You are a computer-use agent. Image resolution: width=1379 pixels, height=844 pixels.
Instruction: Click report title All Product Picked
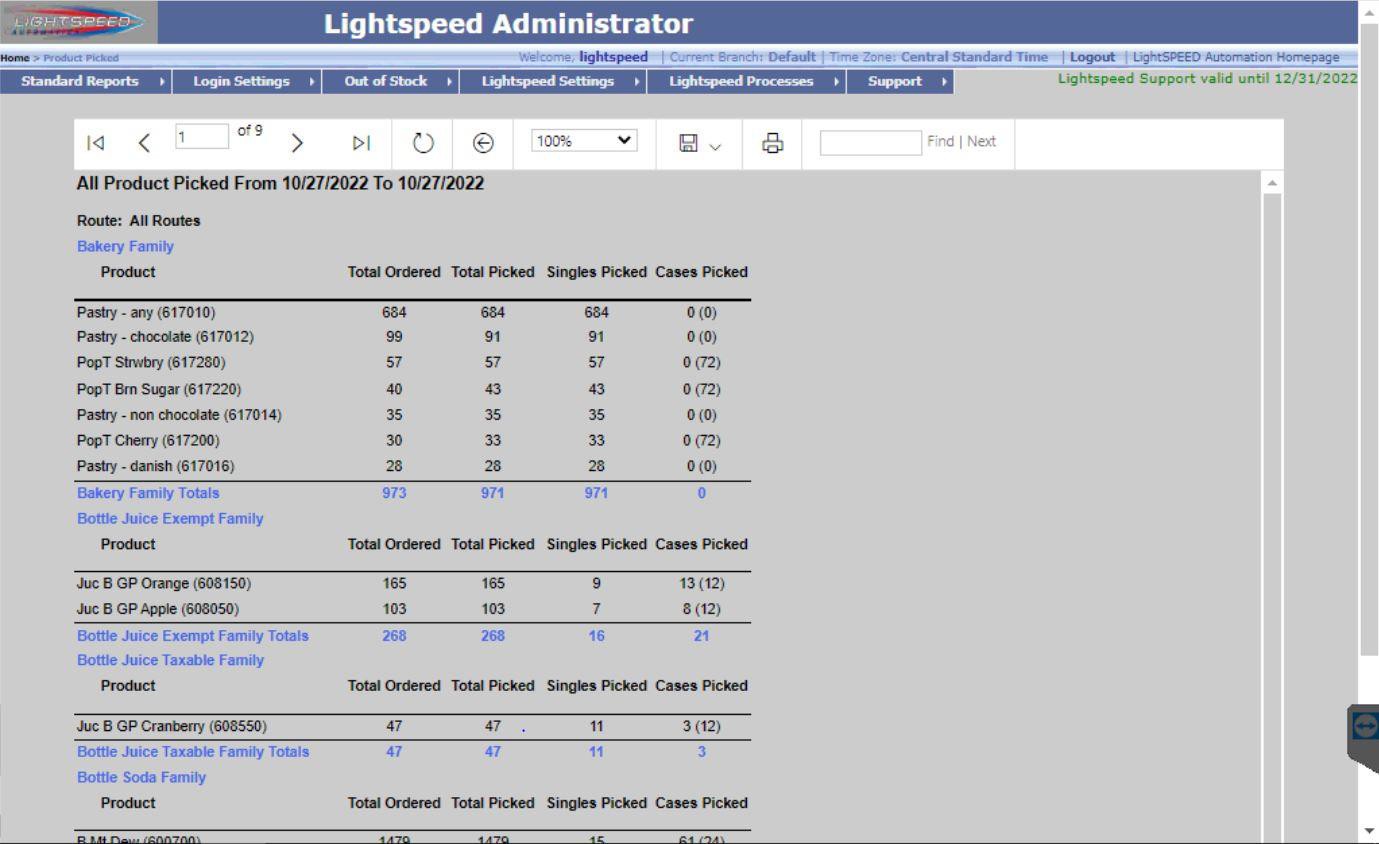280,184
